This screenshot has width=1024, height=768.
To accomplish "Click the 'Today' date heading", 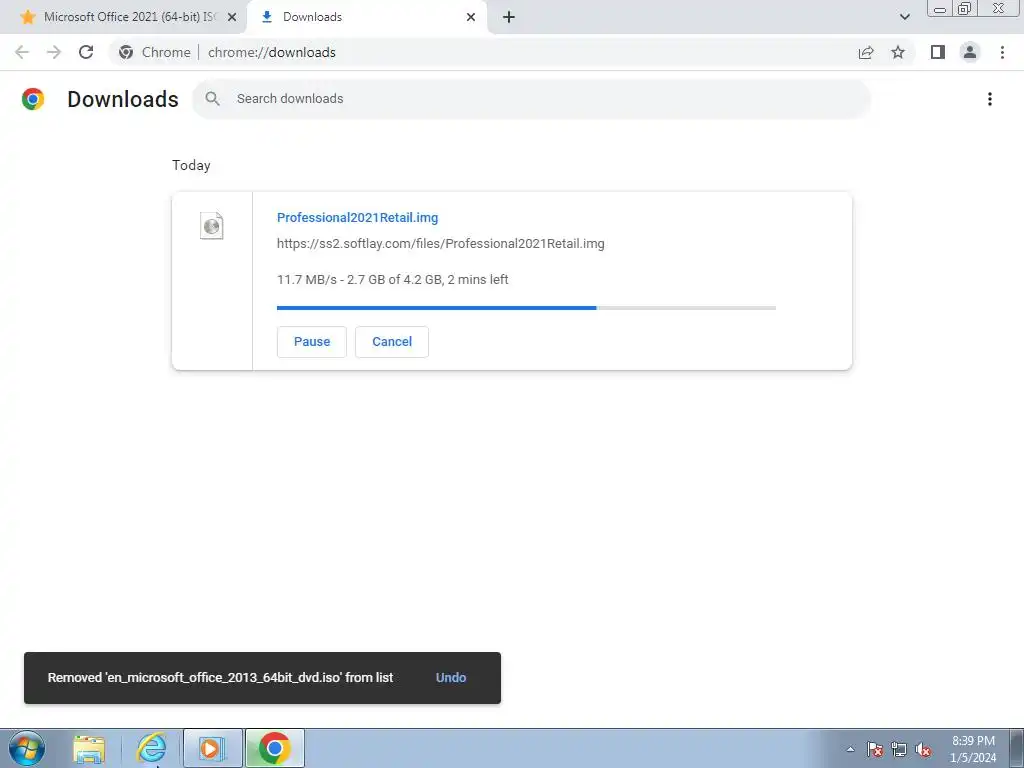I will [191, 165].
